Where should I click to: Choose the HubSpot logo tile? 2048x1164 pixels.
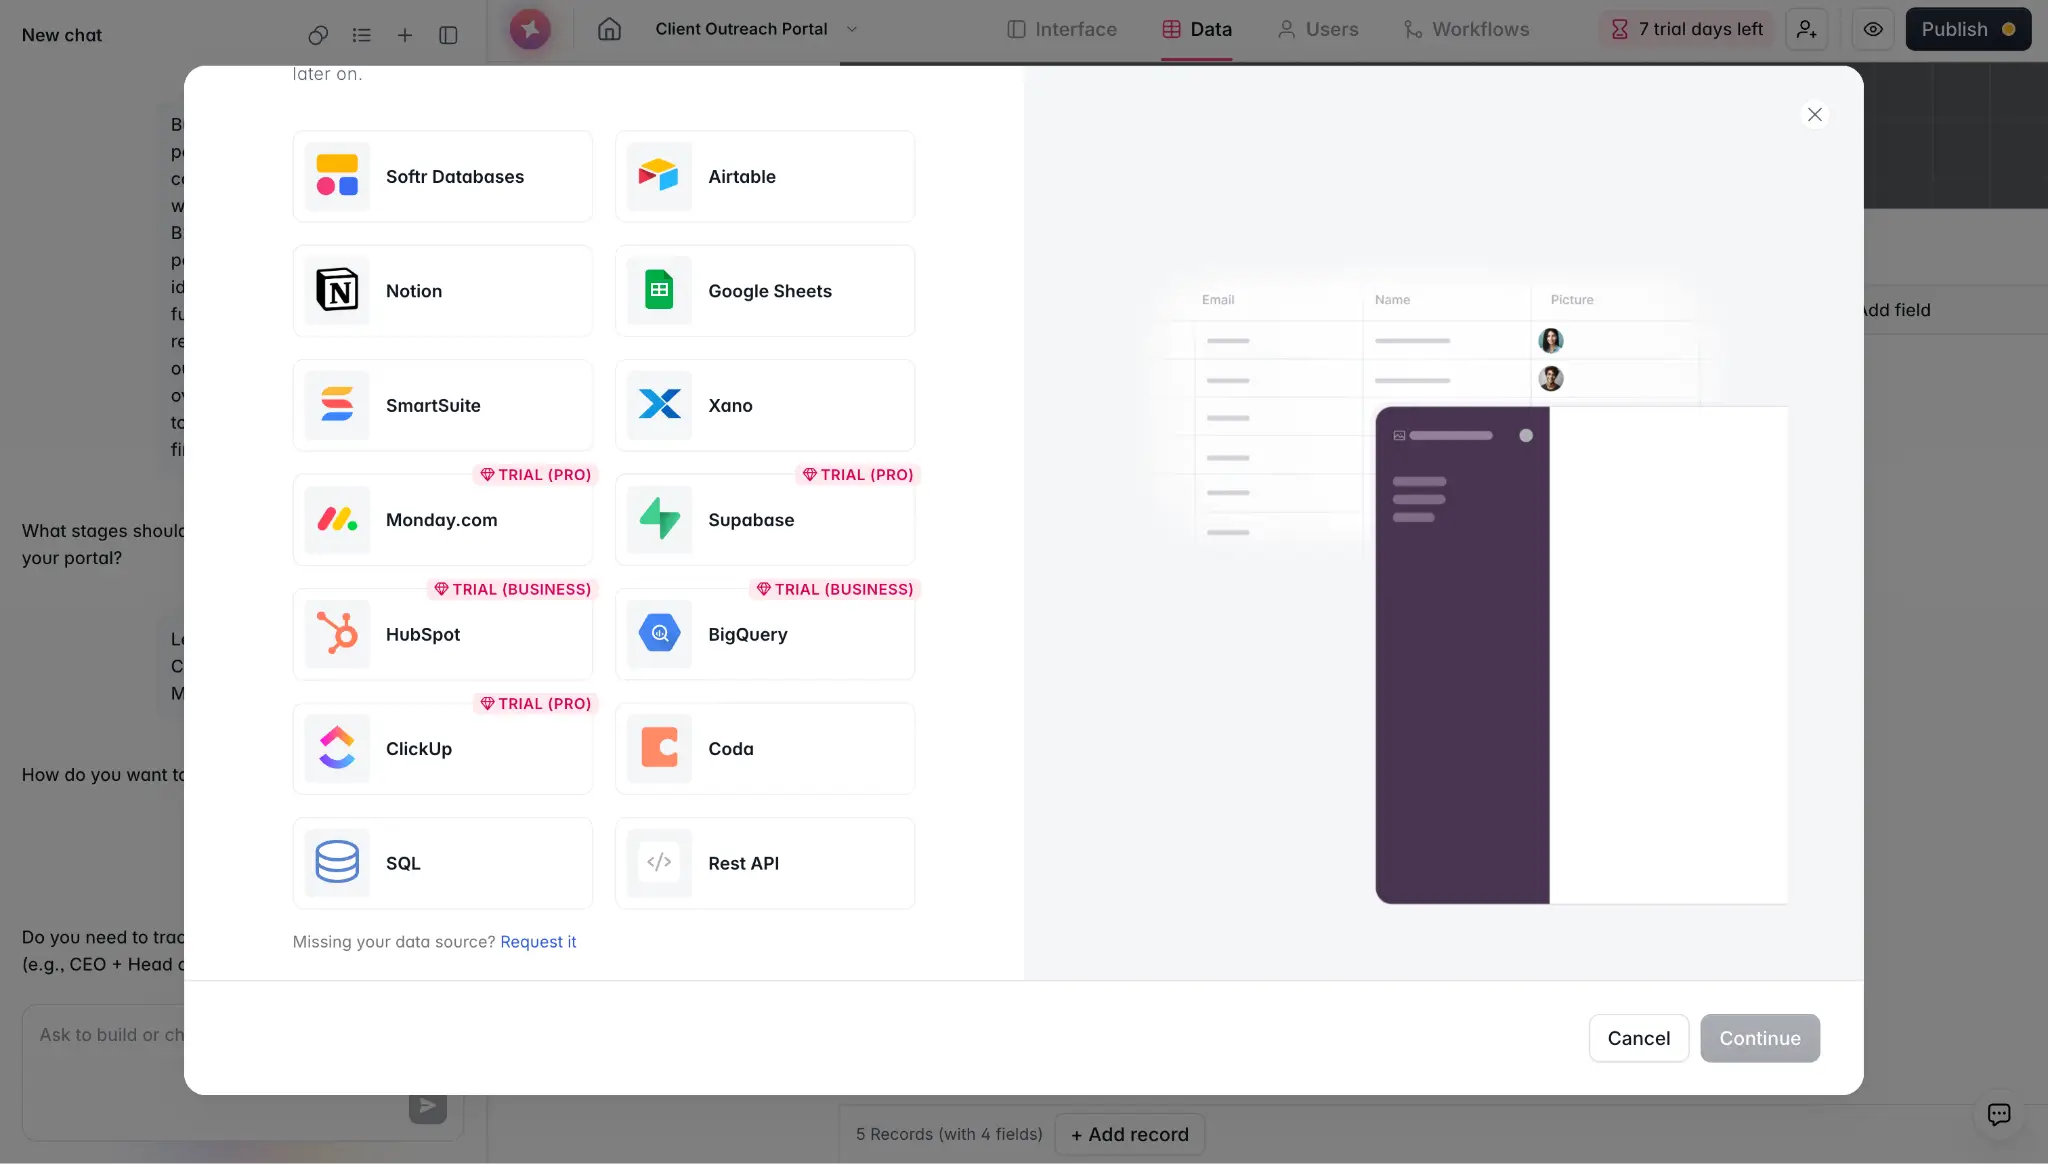(337, 634)
